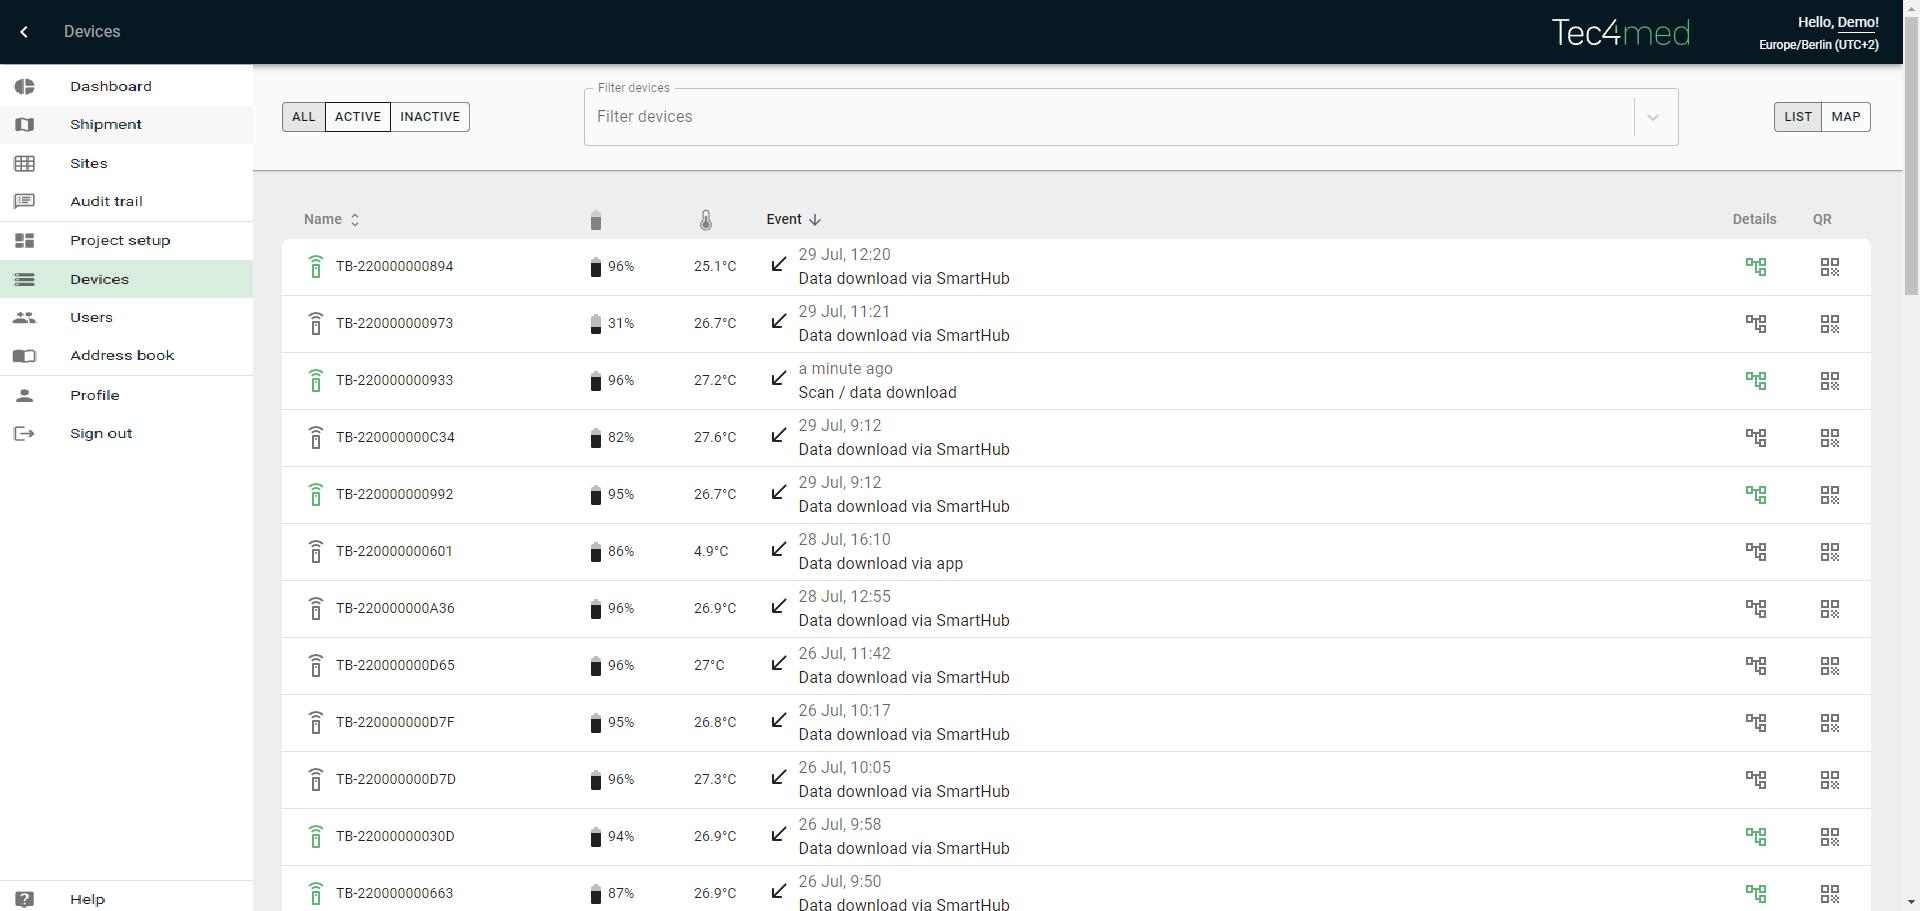Show QR code for TB-220000000D65
Image resolution: width=1920 pixels, height=911 pixels.
pyautogui.click(x=1830, y=666)
